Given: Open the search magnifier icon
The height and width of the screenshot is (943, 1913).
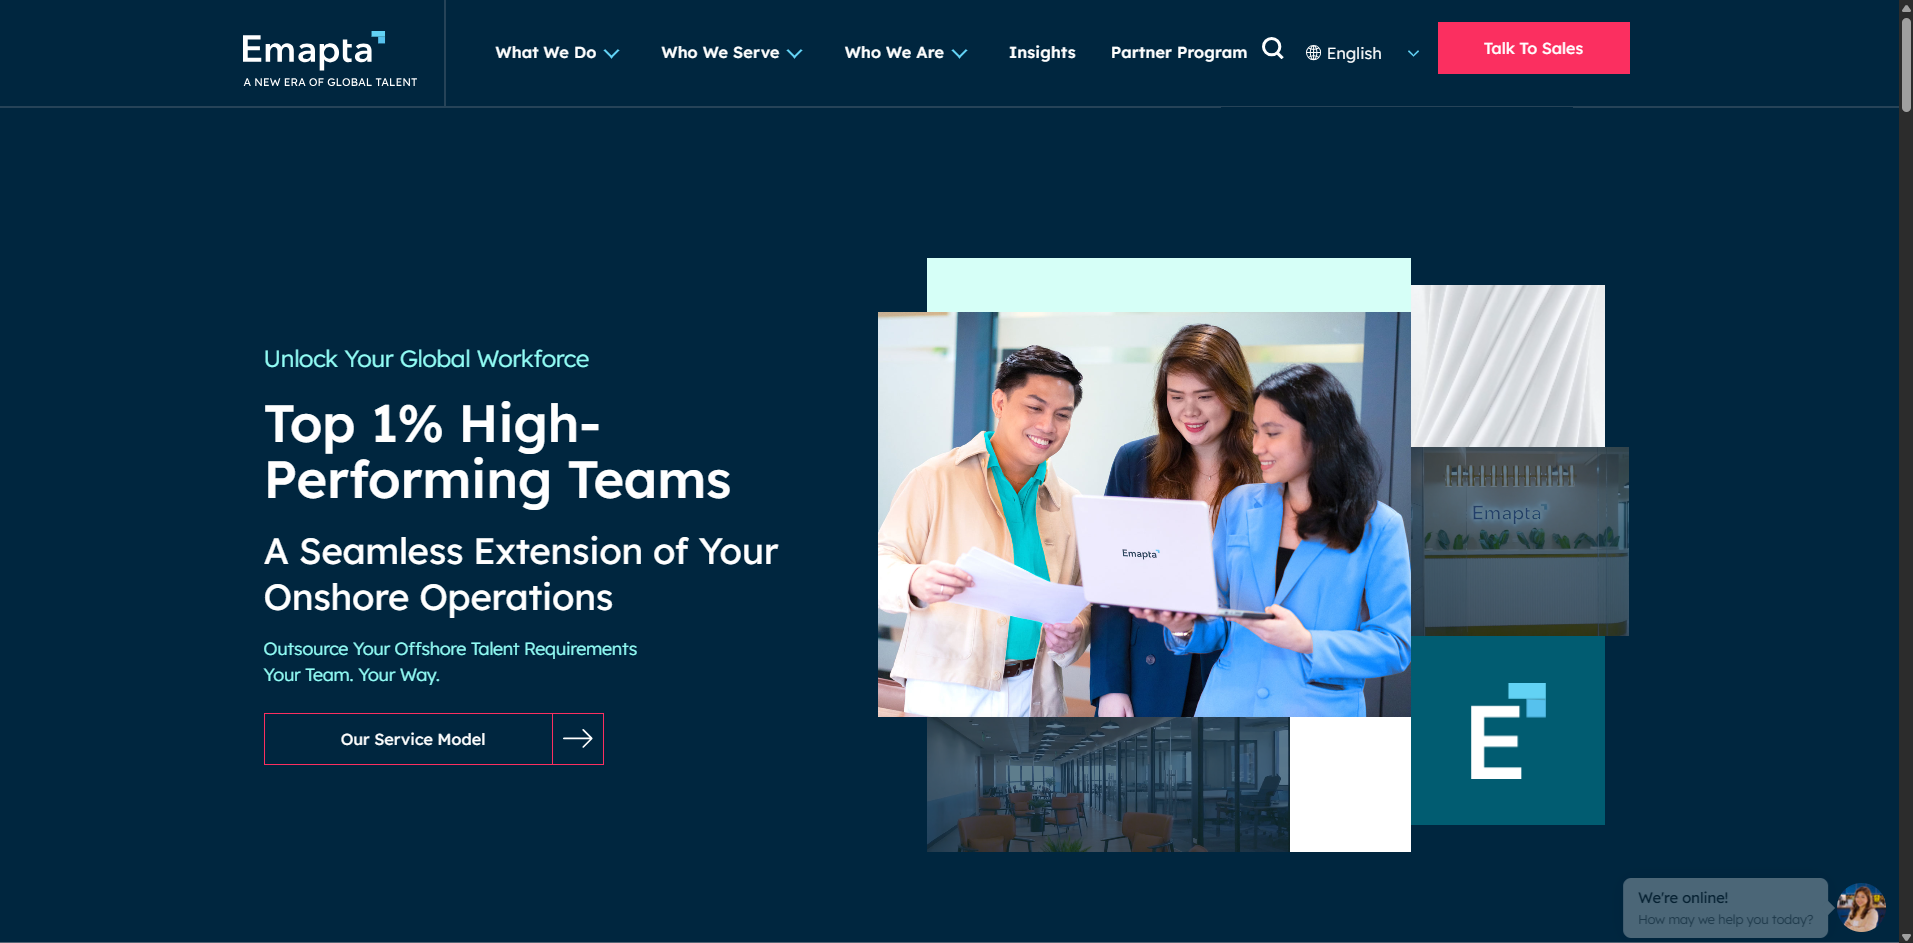Looking at the screenshot, I should 1272,48.
